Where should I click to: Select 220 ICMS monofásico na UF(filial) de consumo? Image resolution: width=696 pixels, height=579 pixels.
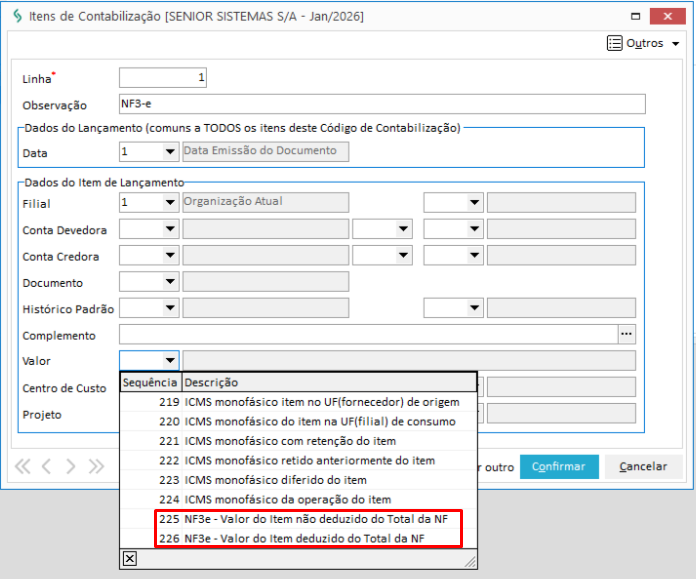point(298,421)
